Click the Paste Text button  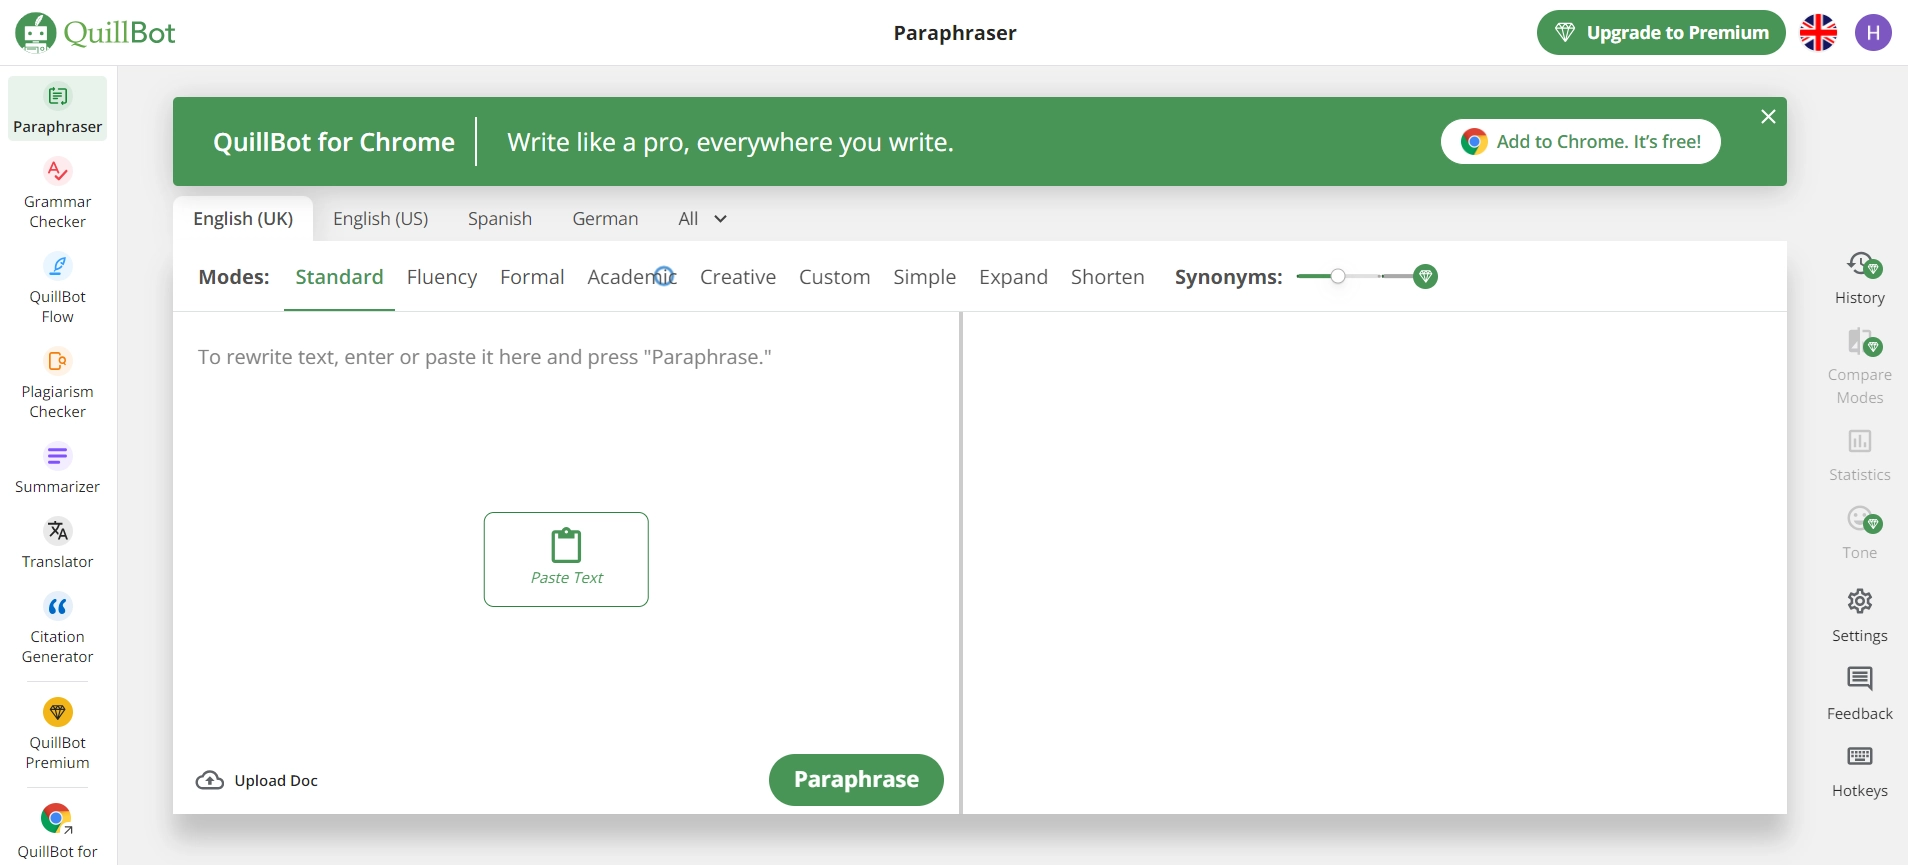pos(566,560)
